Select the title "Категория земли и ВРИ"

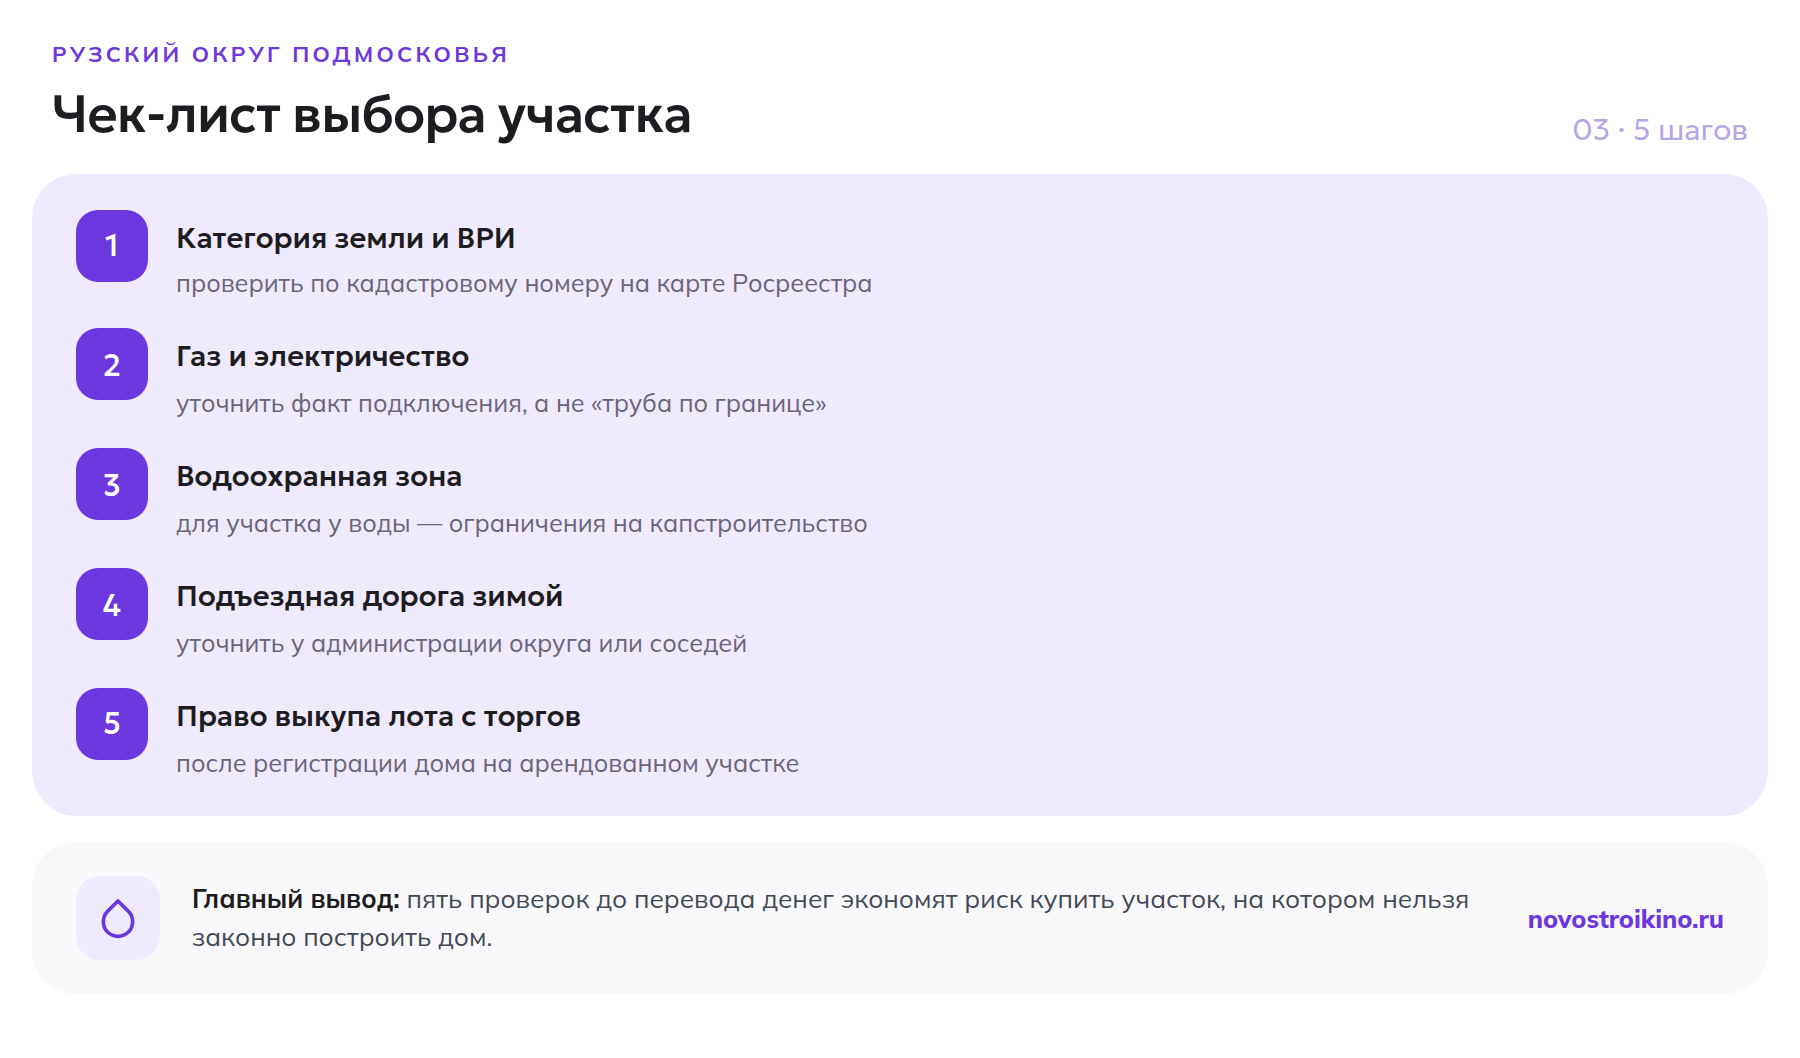coord(345,238)
